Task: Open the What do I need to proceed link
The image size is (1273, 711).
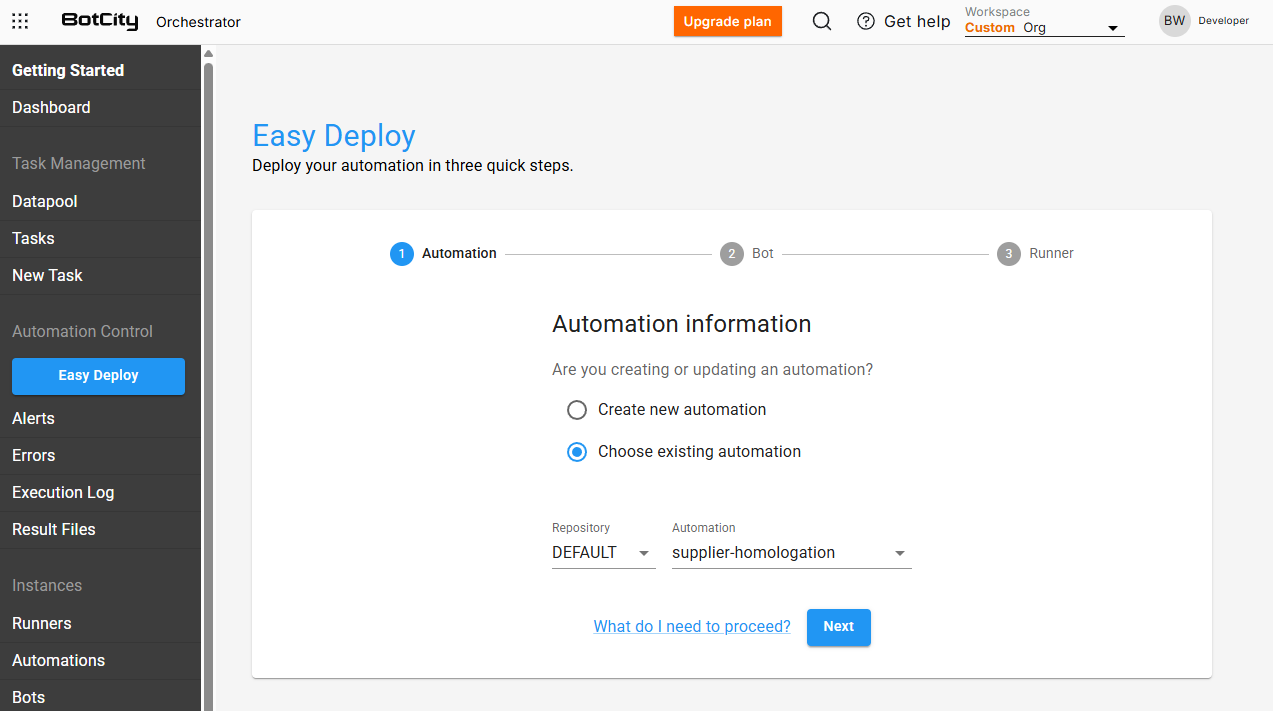Action: coord(692,627)
